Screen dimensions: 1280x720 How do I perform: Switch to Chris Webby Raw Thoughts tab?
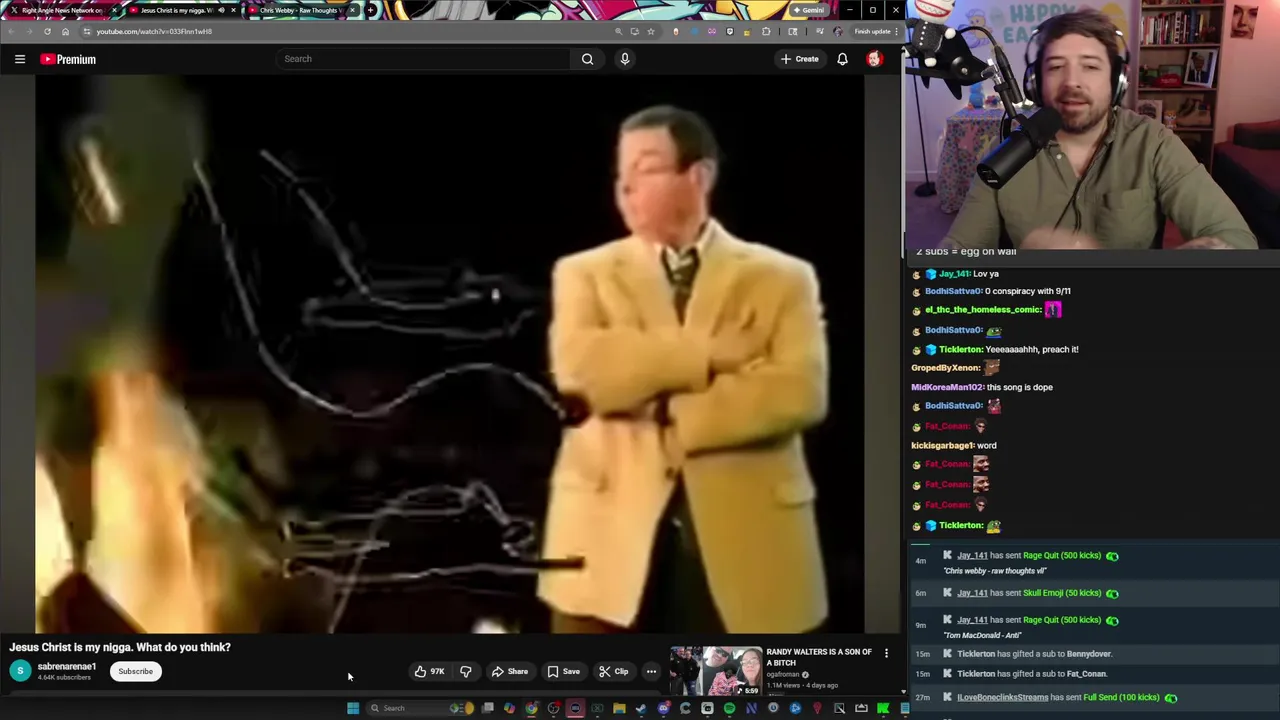pyautogui.click(x=300, y=10)
